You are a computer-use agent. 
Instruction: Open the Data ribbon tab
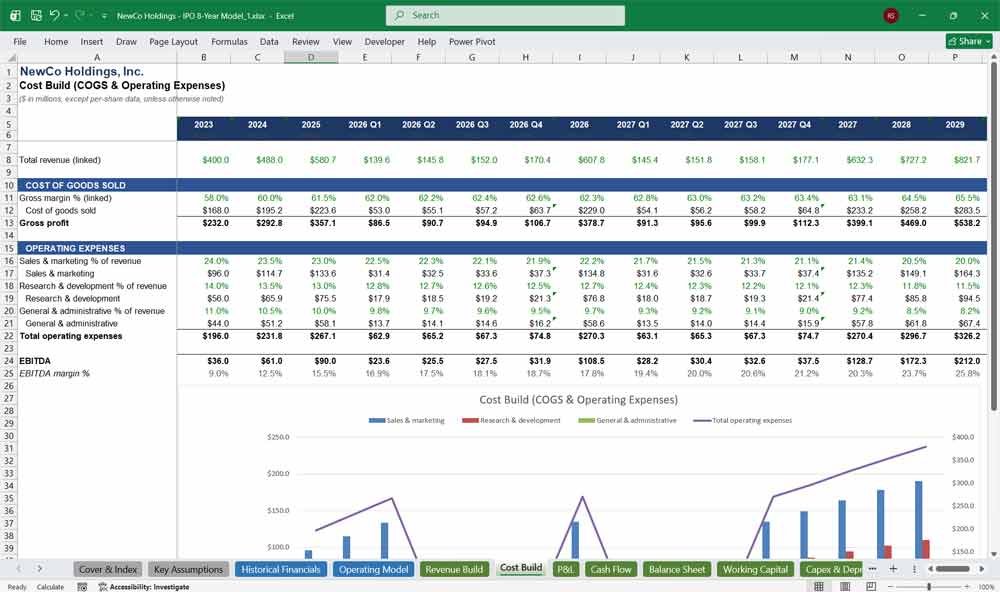coord(268,41)
